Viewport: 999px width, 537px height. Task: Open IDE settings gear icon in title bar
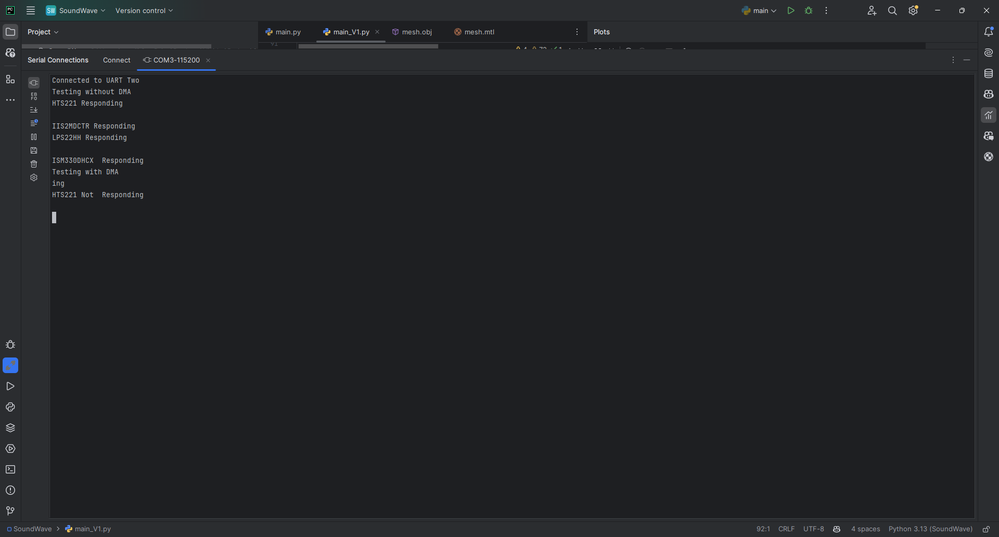tap(913, 10)
